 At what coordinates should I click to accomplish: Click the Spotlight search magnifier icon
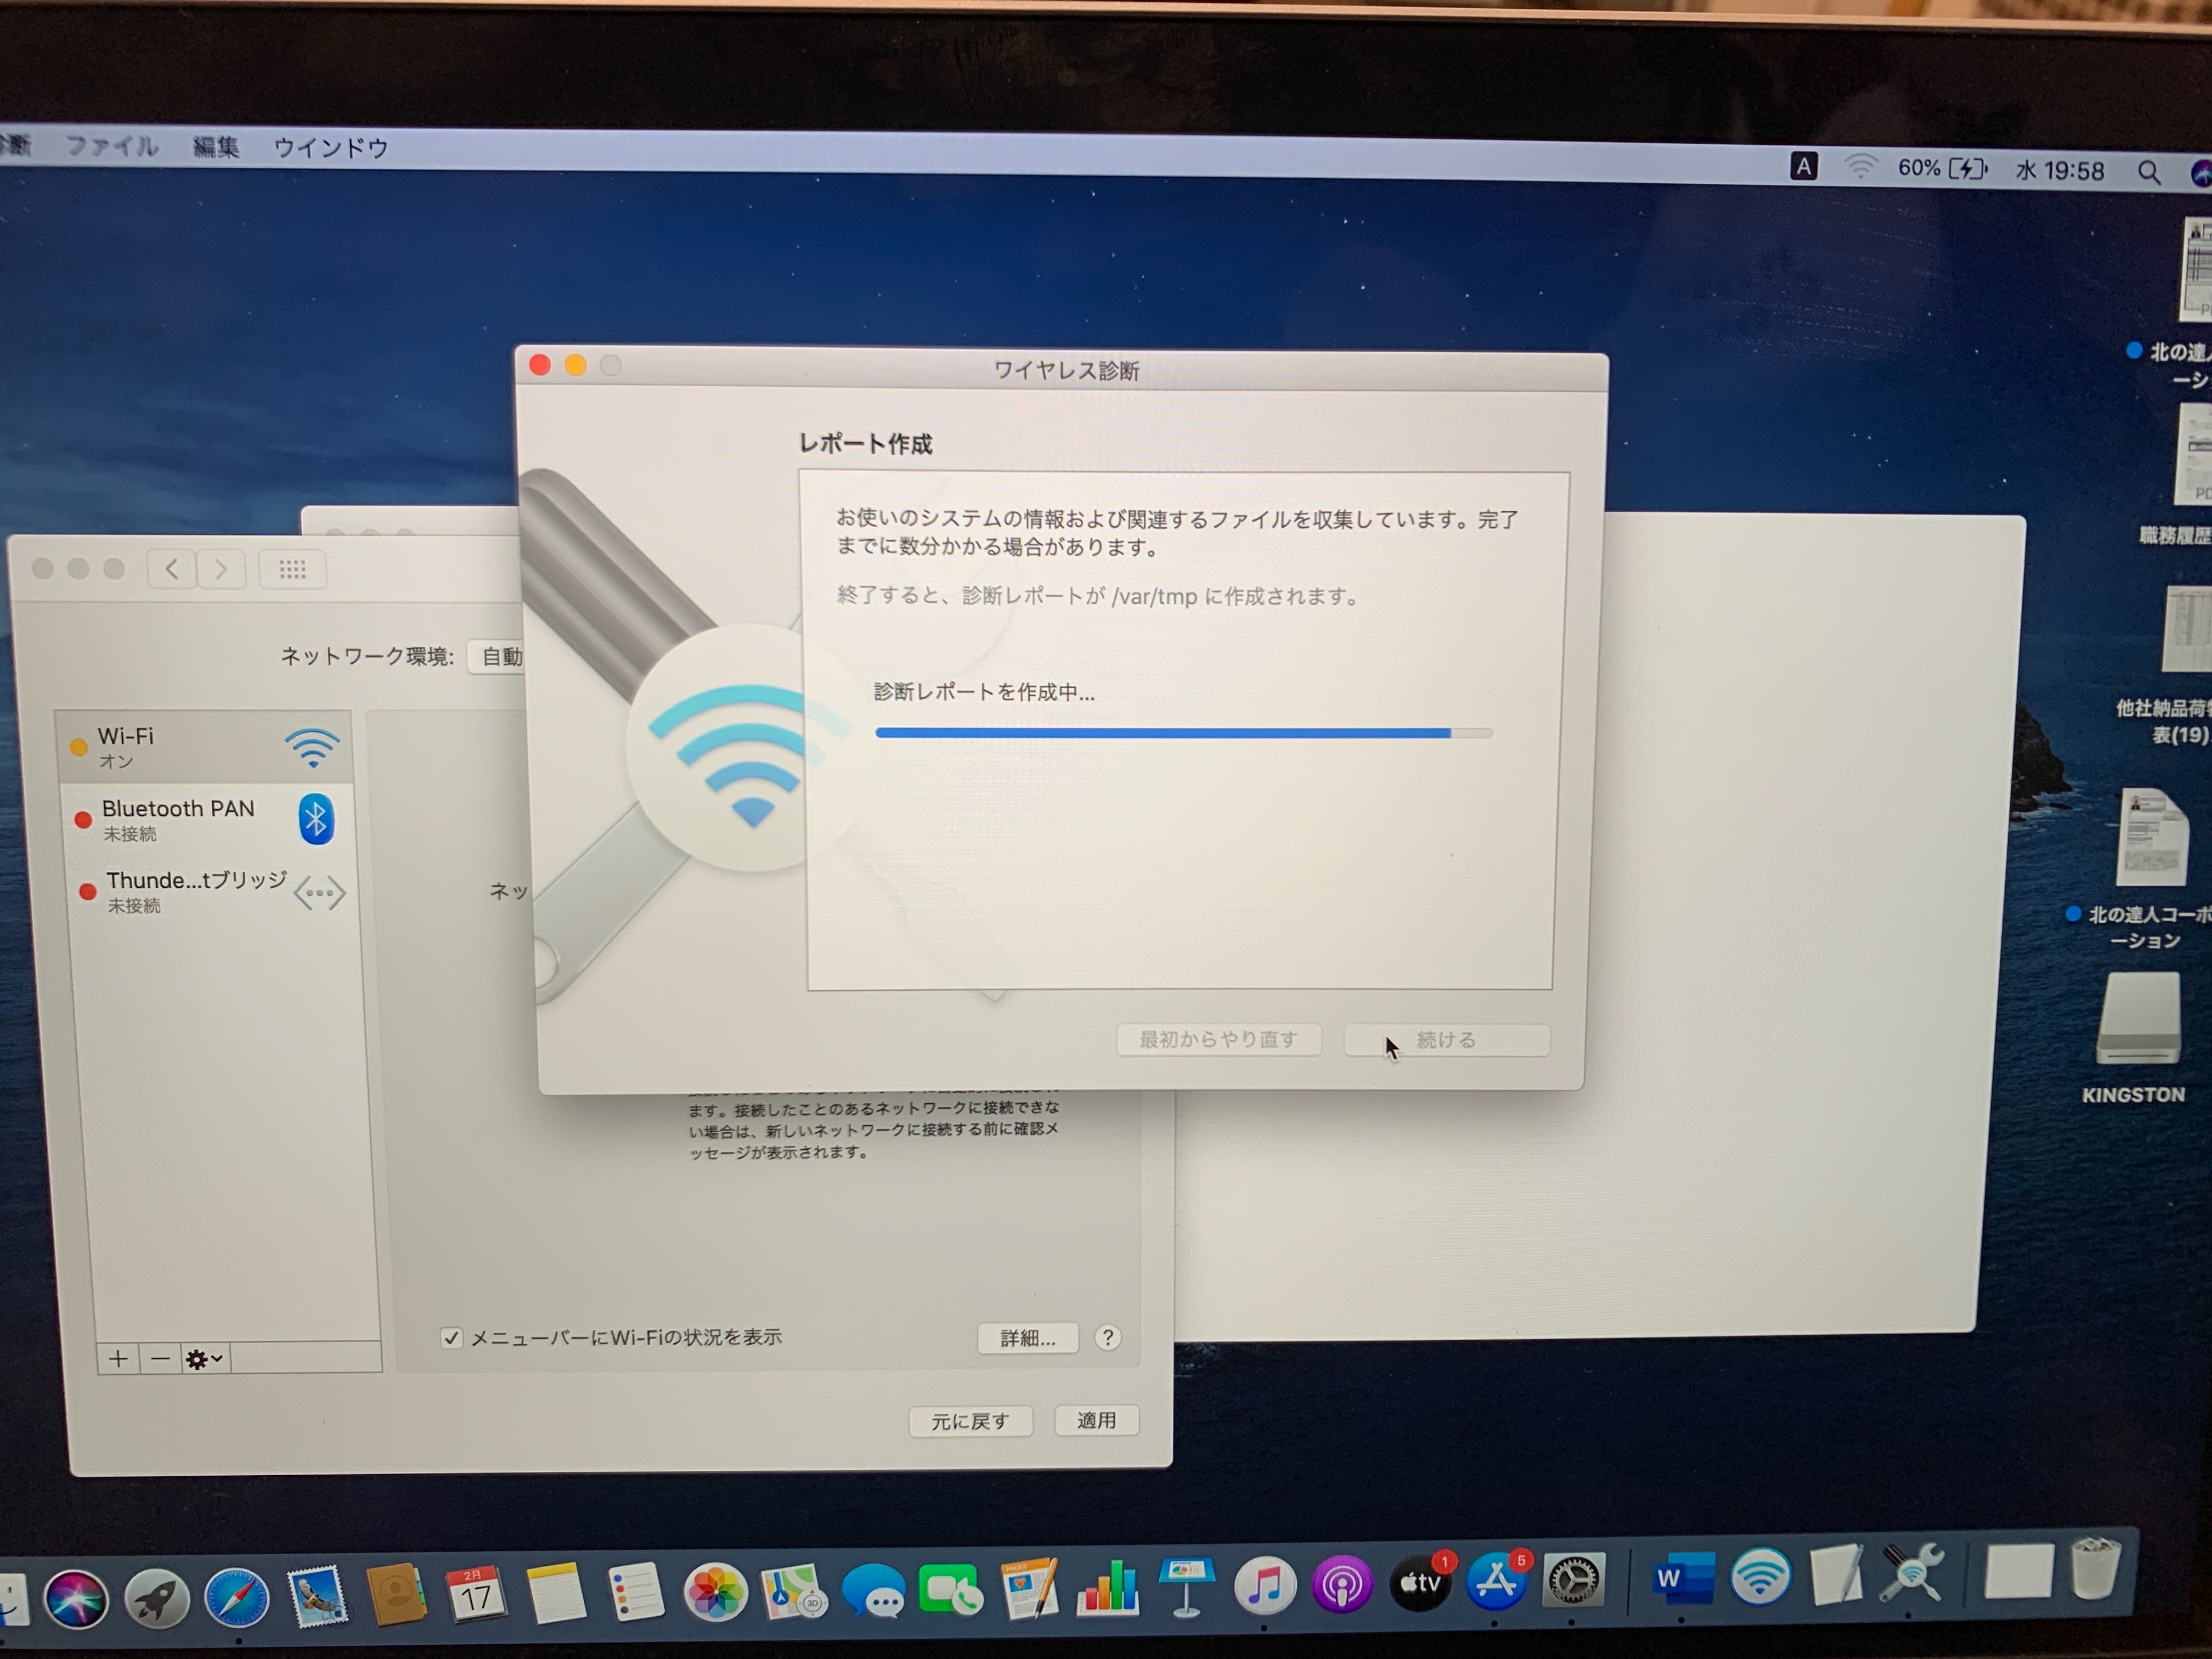coord(2148,172)
